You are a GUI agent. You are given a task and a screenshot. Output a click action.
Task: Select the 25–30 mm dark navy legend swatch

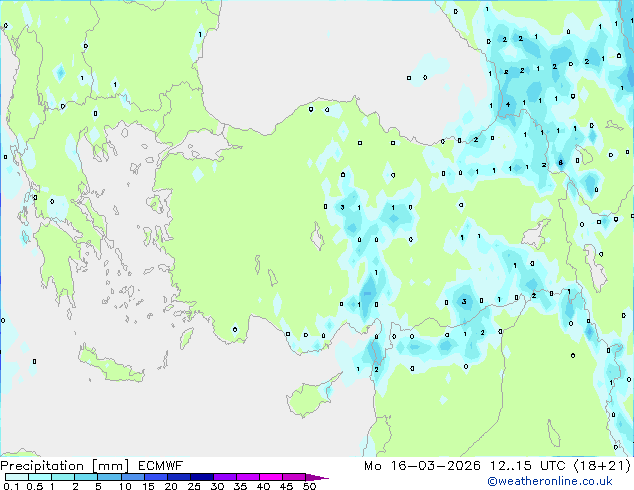tap(205, 477)
